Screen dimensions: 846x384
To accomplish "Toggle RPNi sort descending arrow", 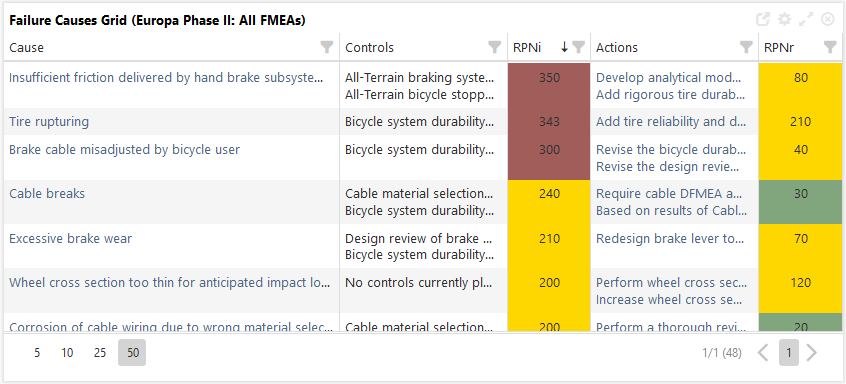I will tap(564, 47).
